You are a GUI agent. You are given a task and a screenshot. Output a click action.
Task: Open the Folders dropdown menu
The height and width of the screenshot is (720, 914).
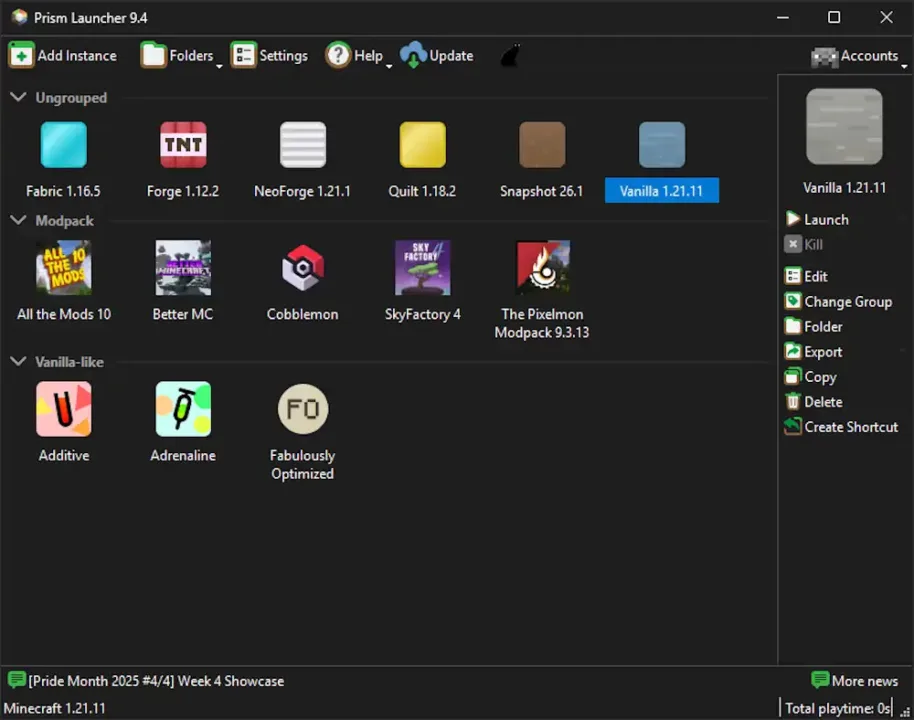tap(180, 56)
